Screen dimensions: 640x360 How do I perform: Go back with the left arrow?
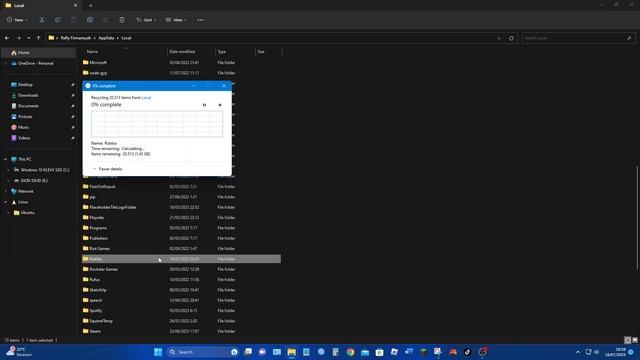pos(7,38)
